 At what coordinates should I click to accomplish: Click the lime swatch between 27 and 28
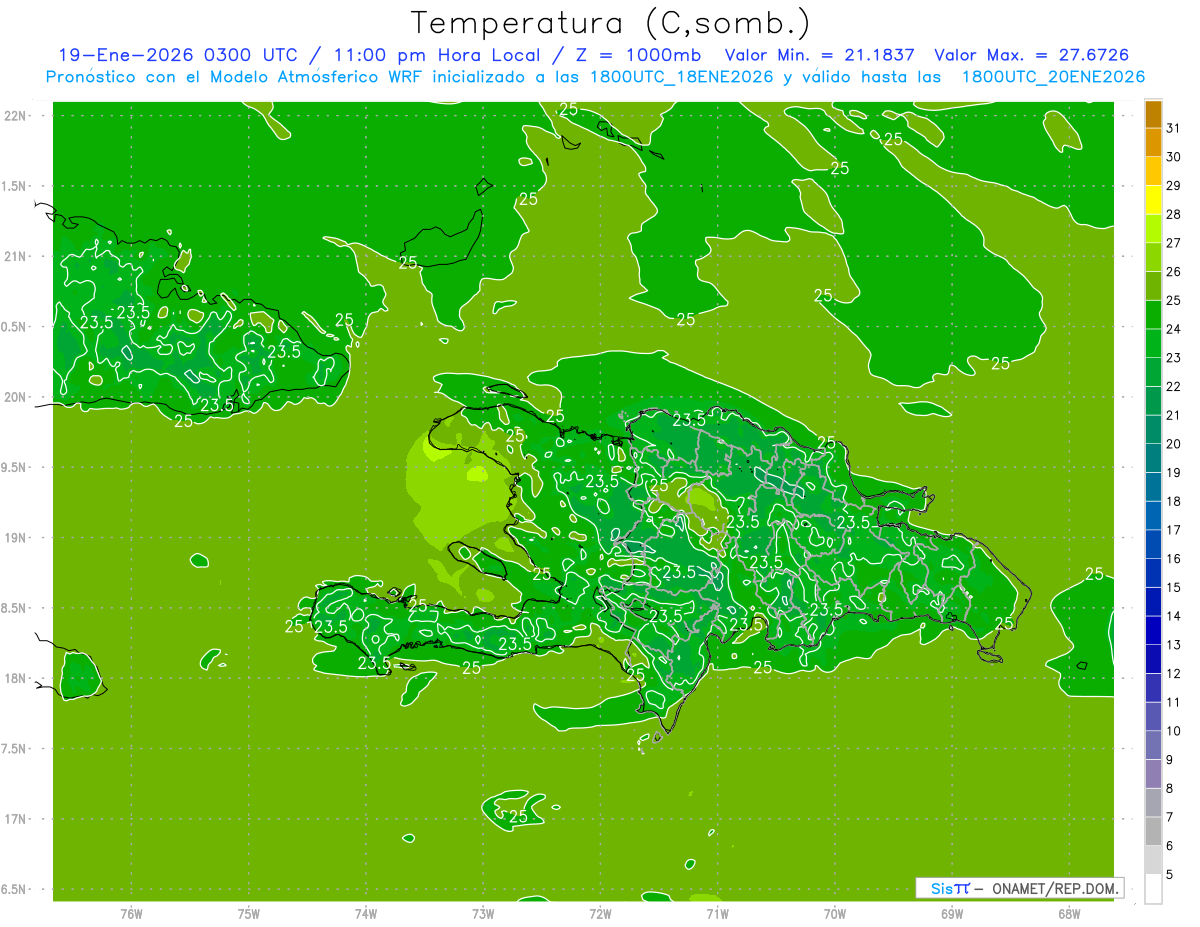pos(1154,229)
